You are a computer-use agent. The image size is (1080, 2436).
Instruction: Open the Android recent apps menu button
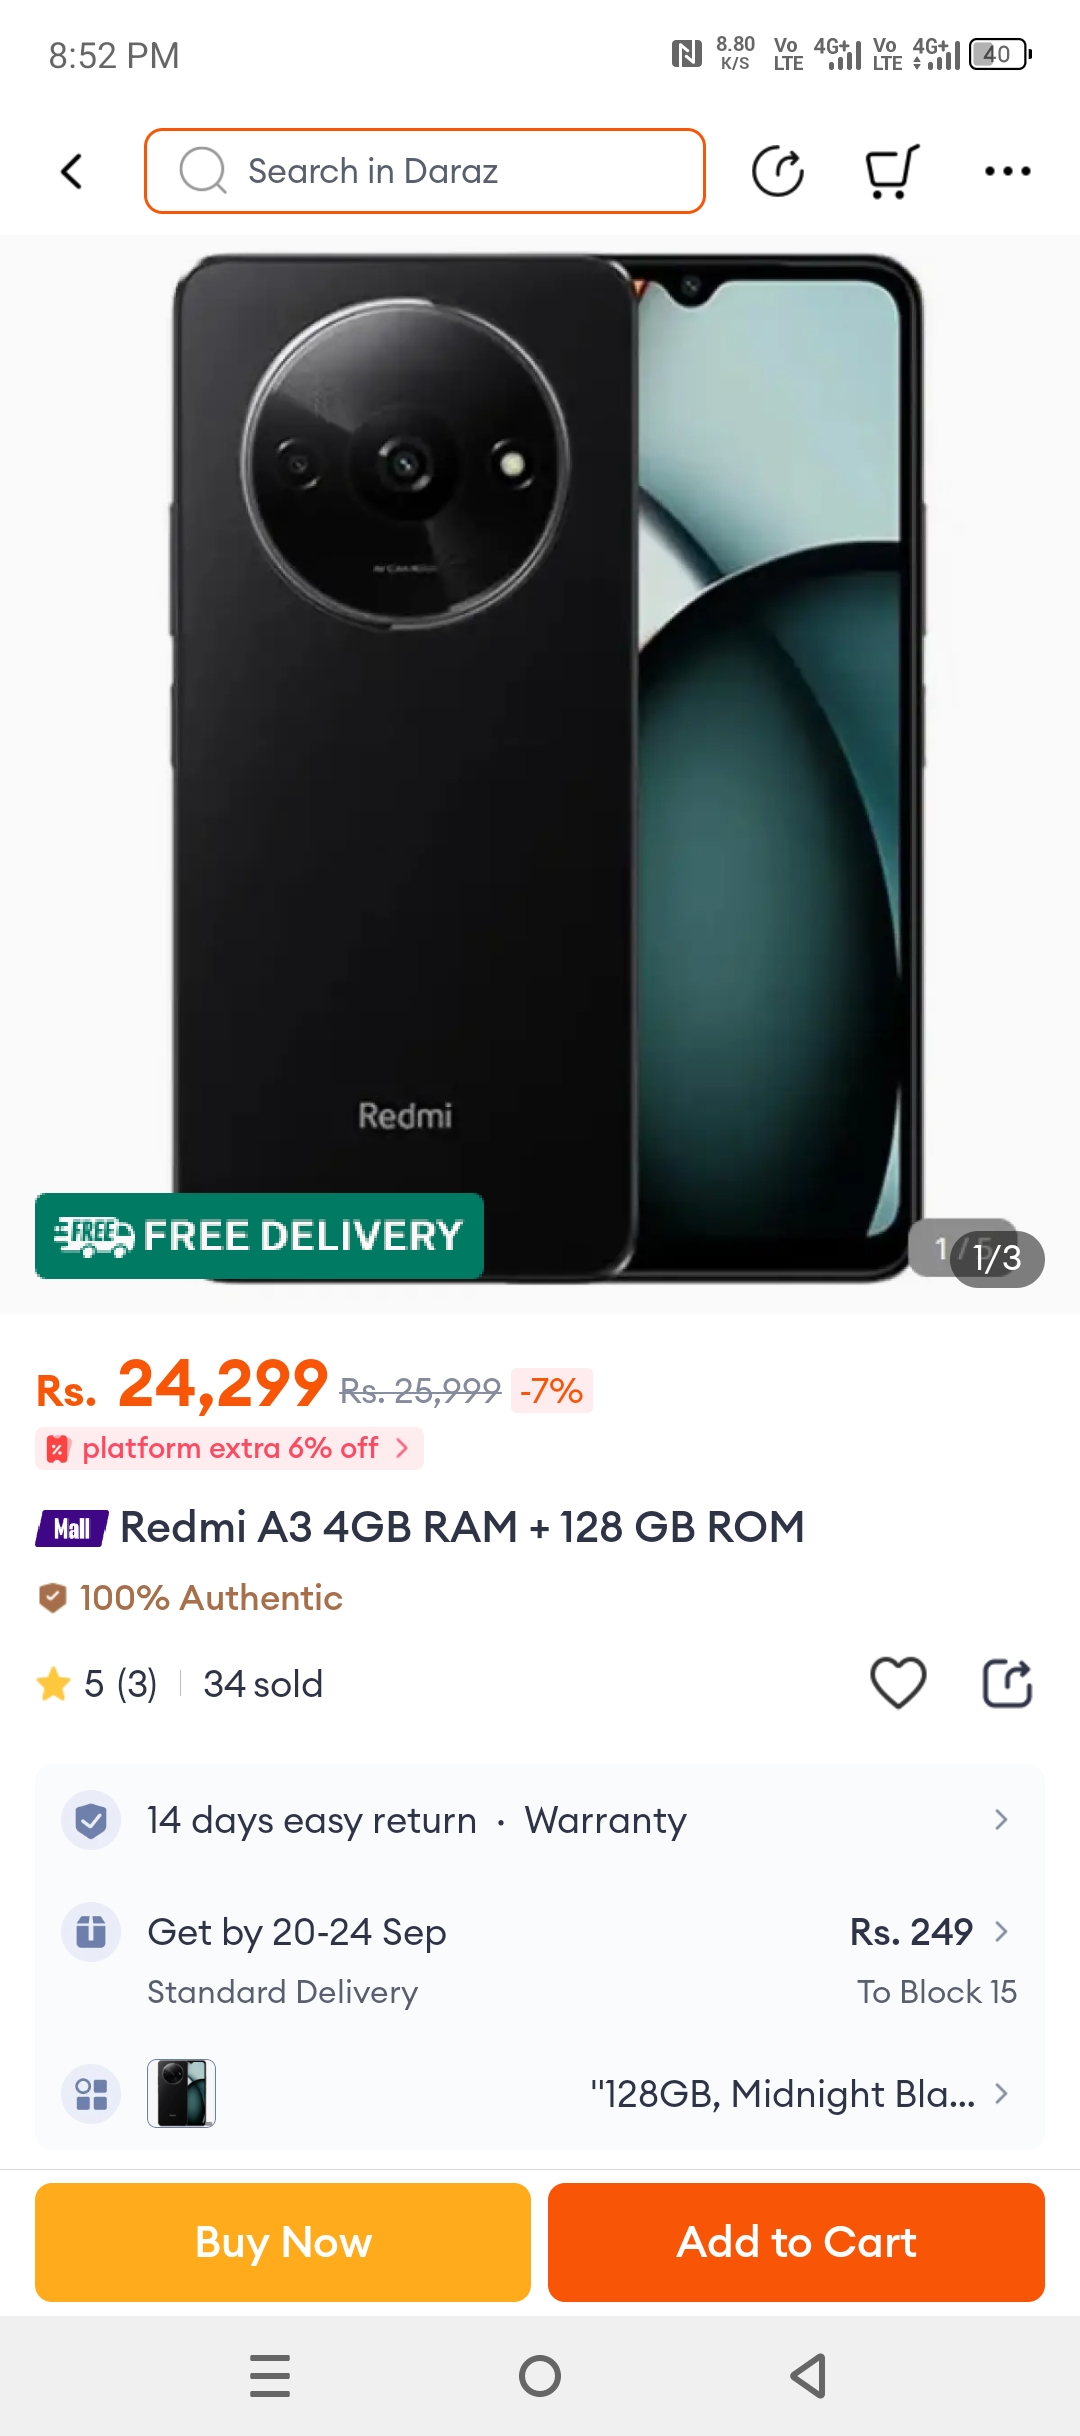270,2376
